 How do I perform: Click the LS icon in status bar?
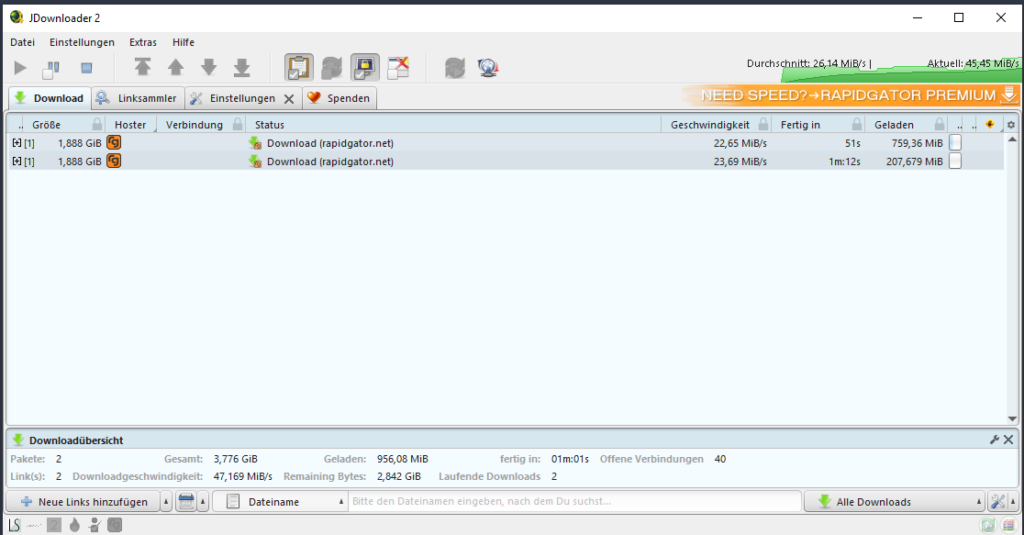click(14, 525)
